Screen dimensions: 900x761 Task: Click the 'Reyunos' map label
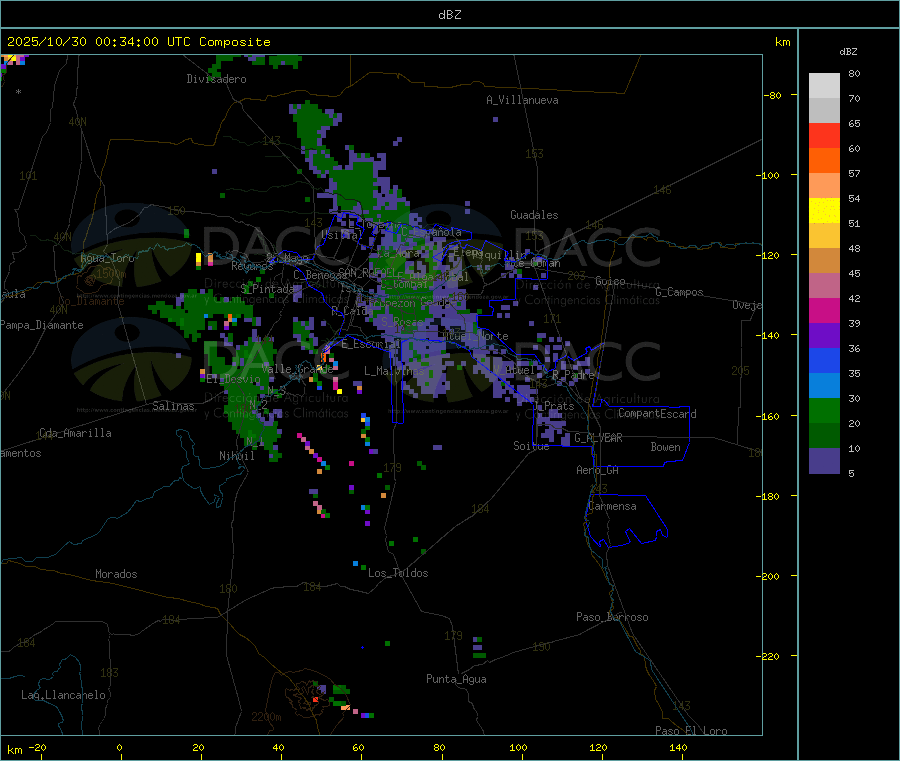(252, 266)
